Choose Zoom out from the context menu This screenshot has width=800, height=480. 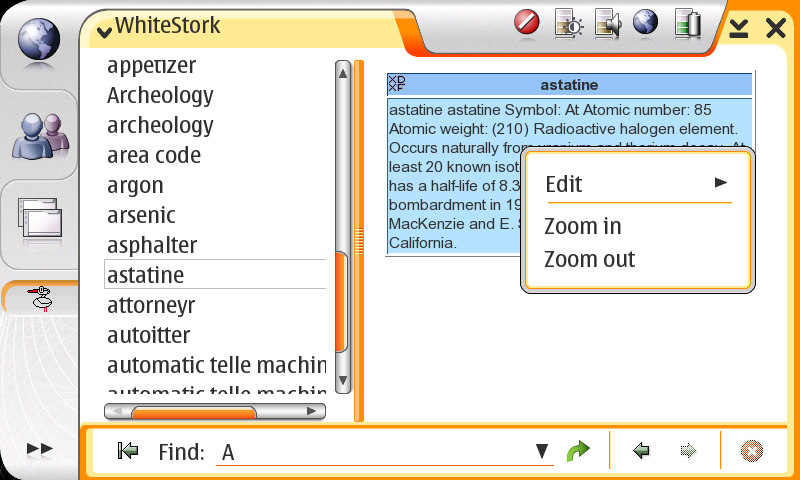tap(589, 260)
